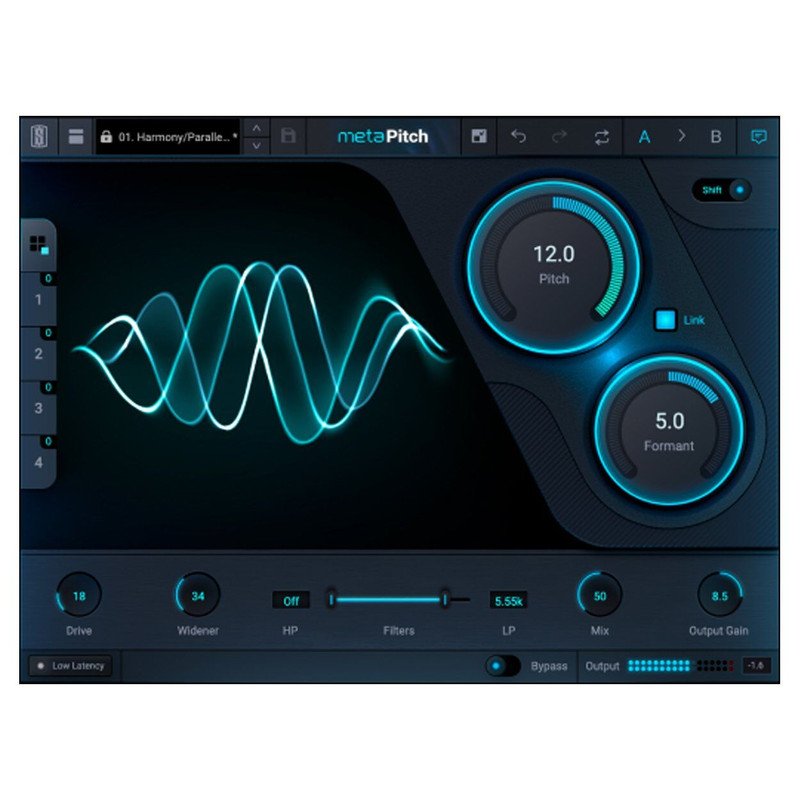Click the Slate Digital logo icon
800x800 pixels.
(39, 137)
